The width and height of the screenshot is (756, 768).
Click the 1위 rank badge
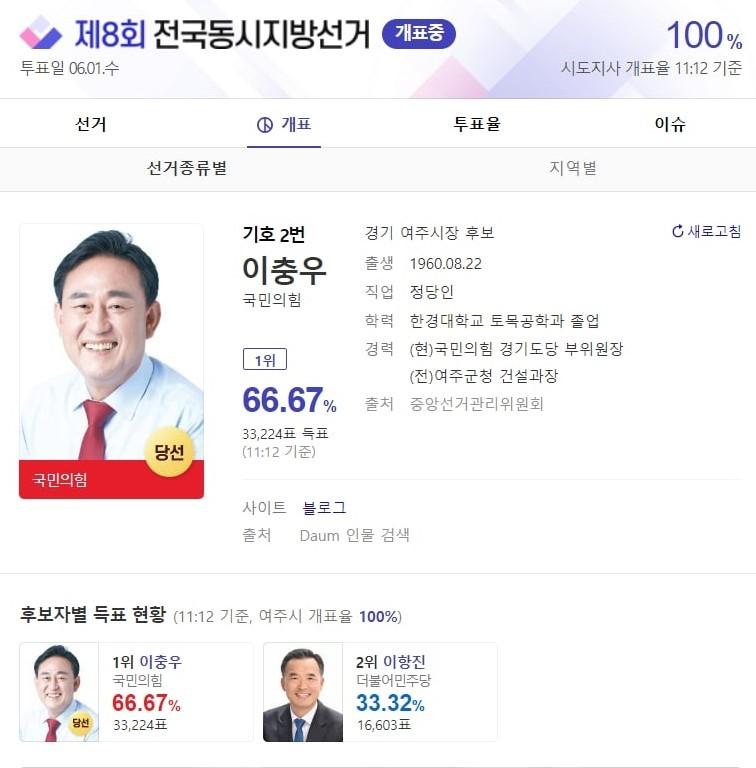pos(265,360)
